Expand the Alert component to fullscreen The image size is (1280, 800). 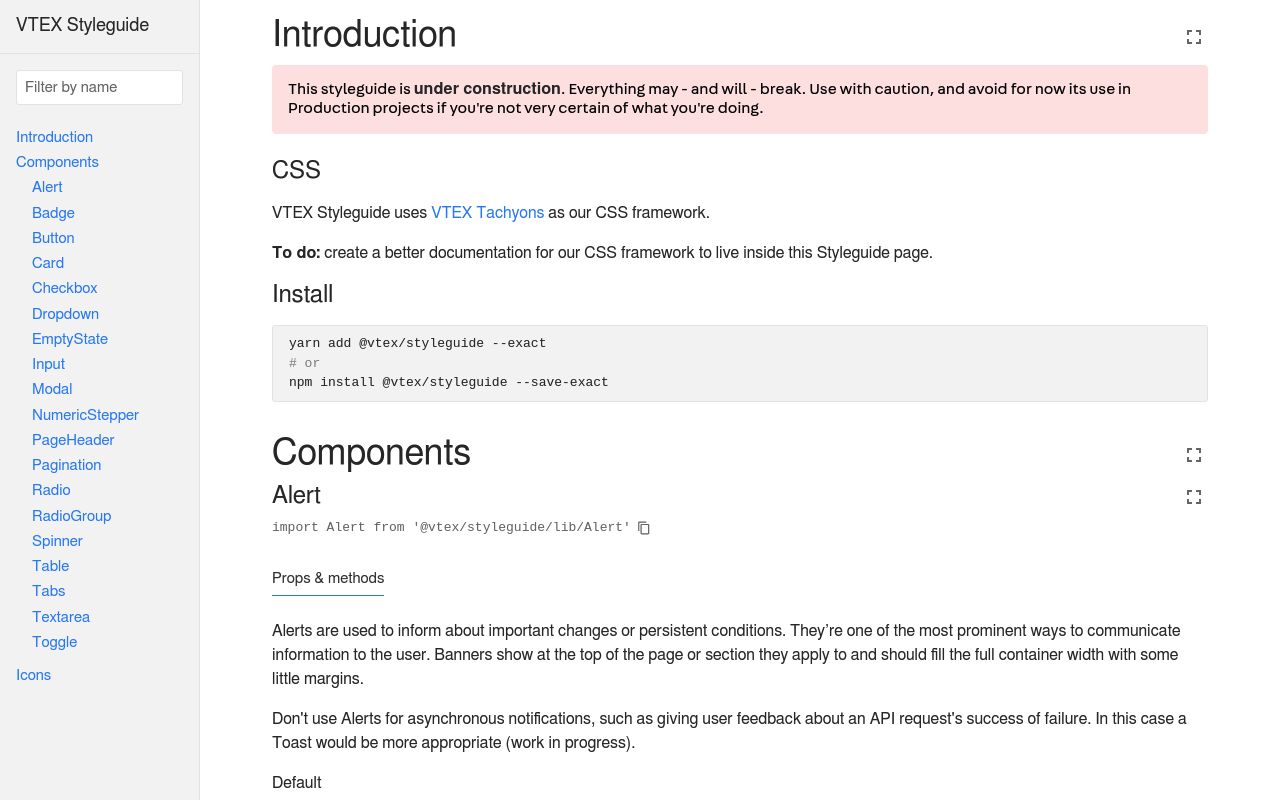tap(1193, 497)
